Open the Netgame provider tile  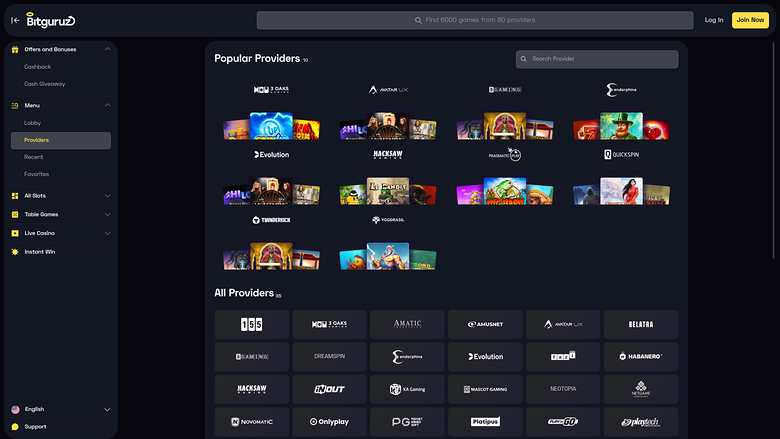click(641, 389)
